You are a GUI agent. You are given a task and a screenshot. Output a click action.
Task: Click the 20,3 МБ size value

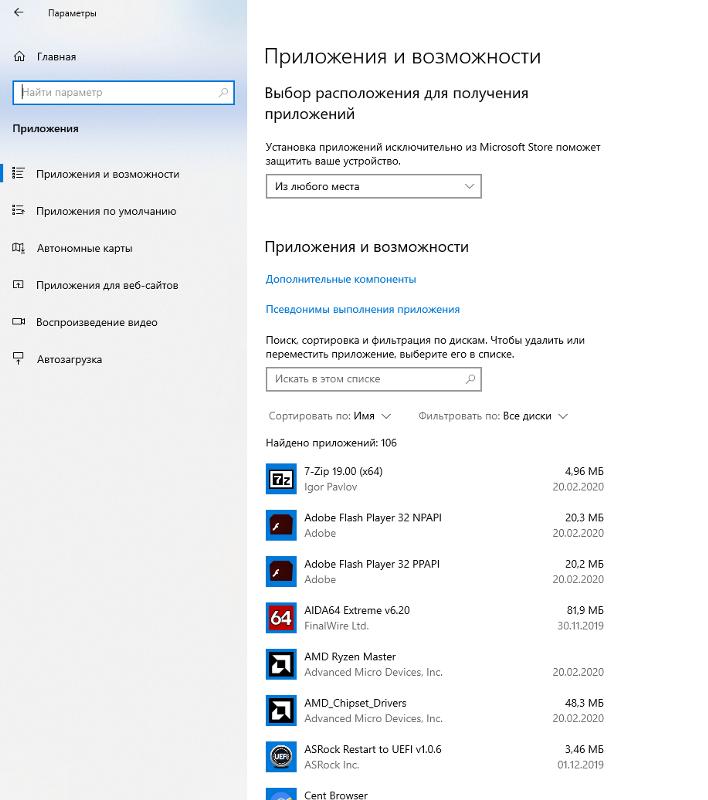click(x=584, y=517)
